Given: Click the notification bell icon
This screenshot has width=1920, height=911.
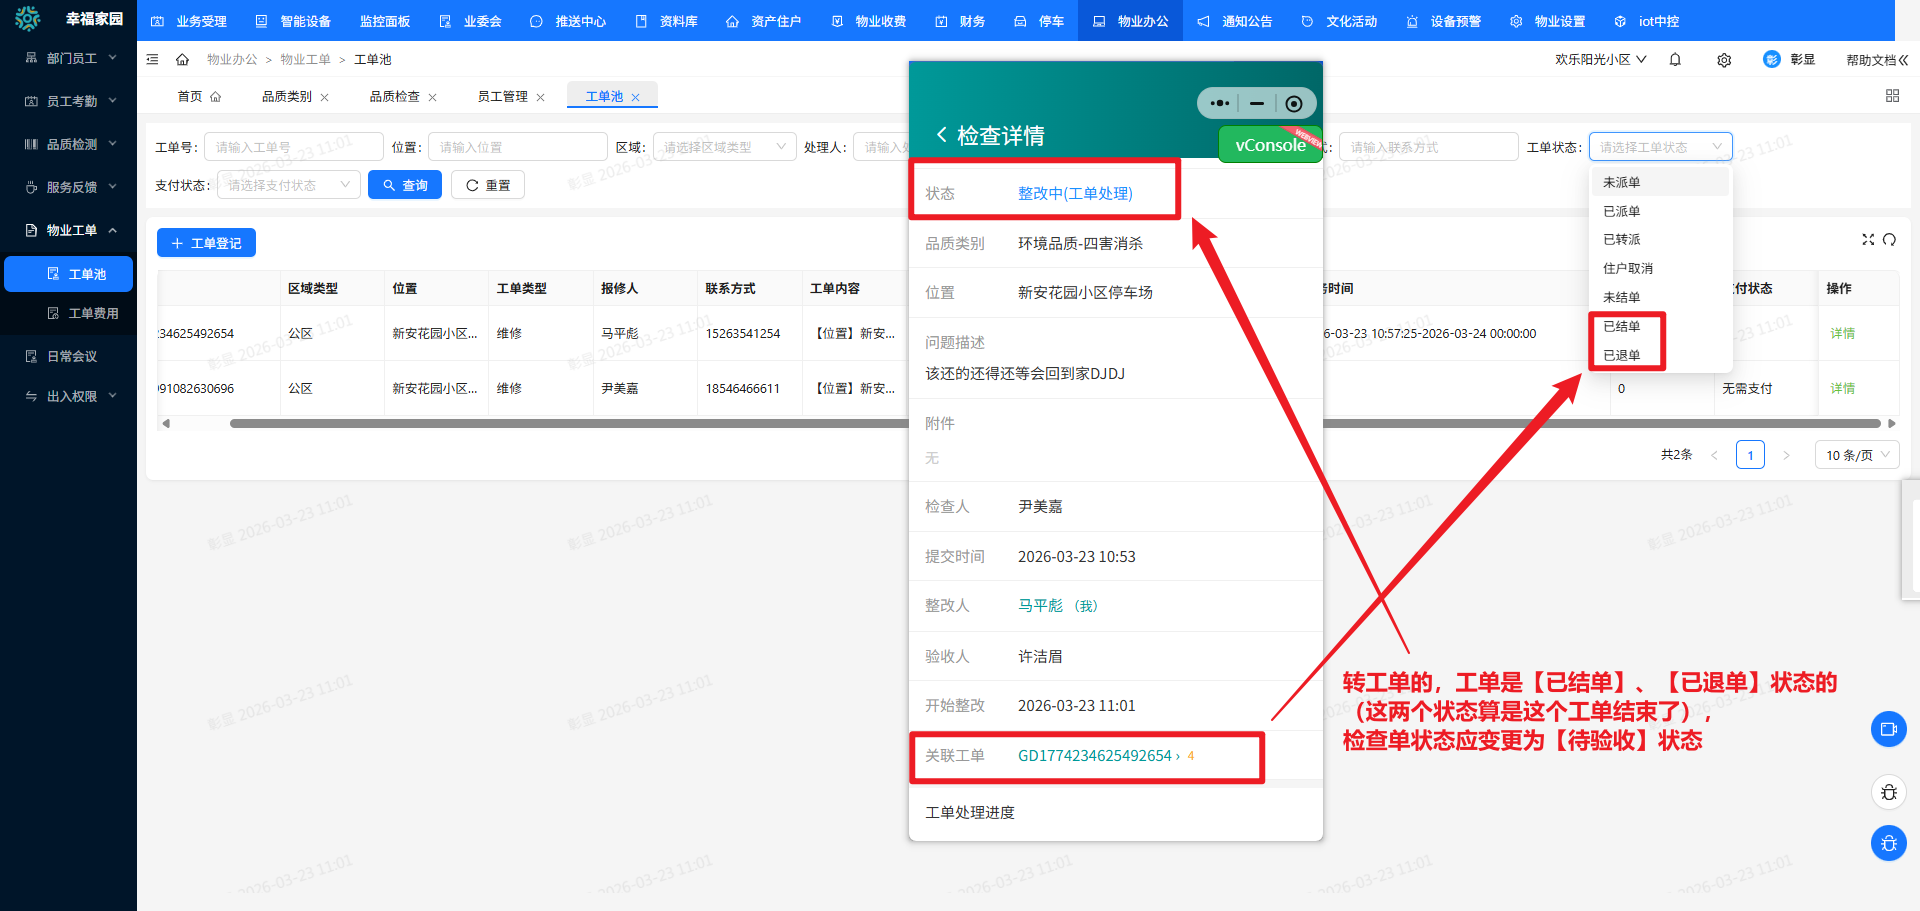Looking at the screenshot, I should [x=1675, y=60].
